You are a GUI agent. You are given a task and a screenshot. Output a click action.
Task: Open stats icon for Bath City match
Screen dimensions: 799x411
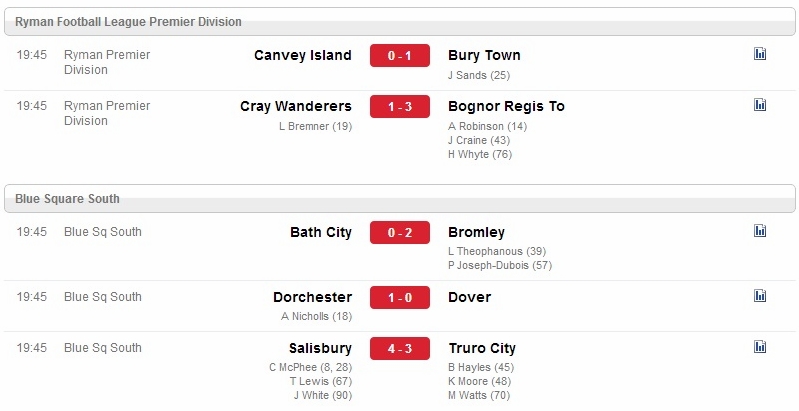click(x=760, y=230)
